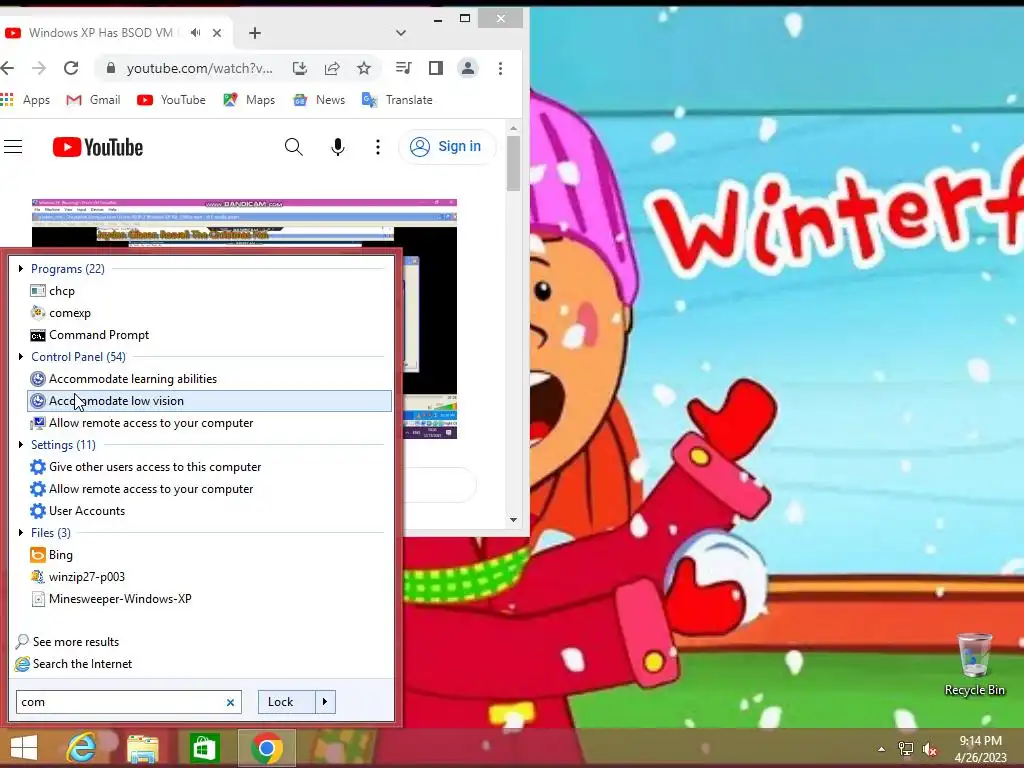Open Chrome profile icon

(468, 68)
